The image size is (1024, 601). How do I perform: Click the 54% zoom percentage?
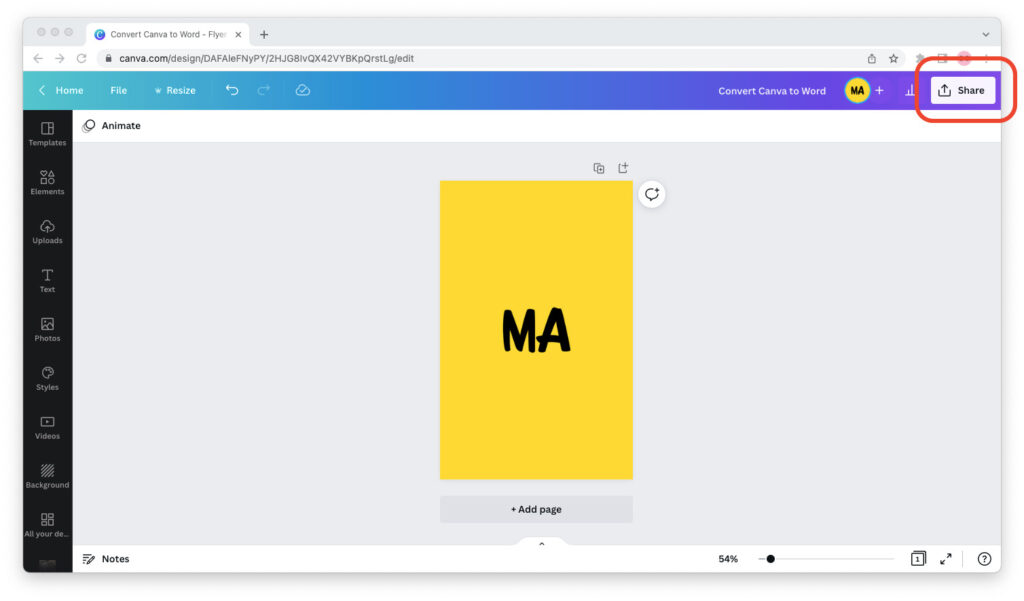tap(728, 559)
